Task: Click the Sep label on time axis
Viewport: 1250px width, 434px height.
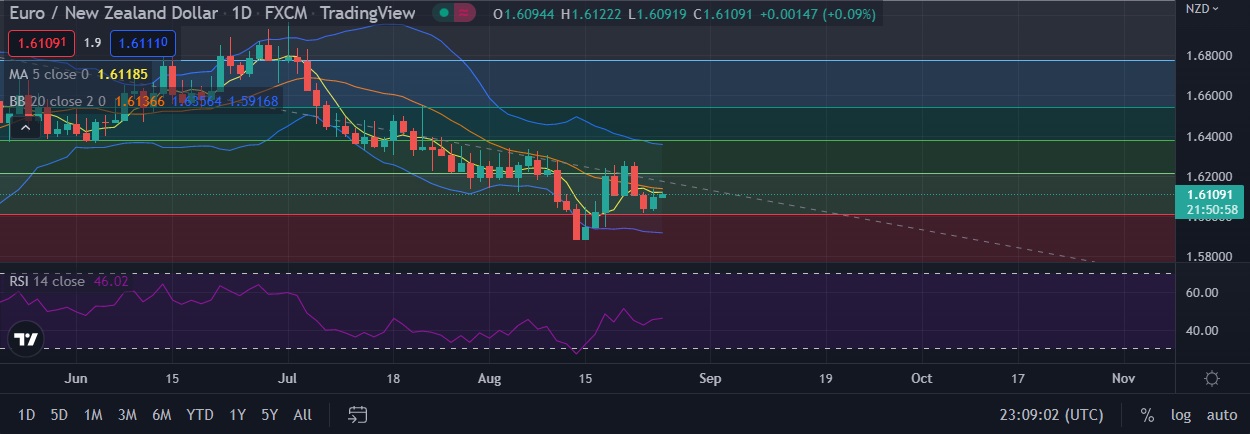Action: tap(709, 379)
